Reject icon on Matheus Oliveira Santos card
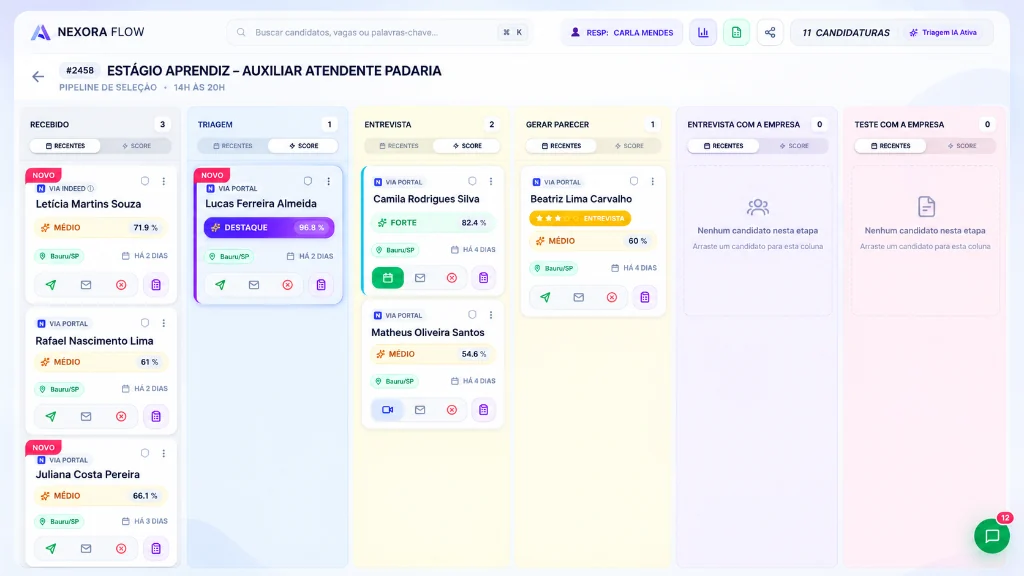 452,409
